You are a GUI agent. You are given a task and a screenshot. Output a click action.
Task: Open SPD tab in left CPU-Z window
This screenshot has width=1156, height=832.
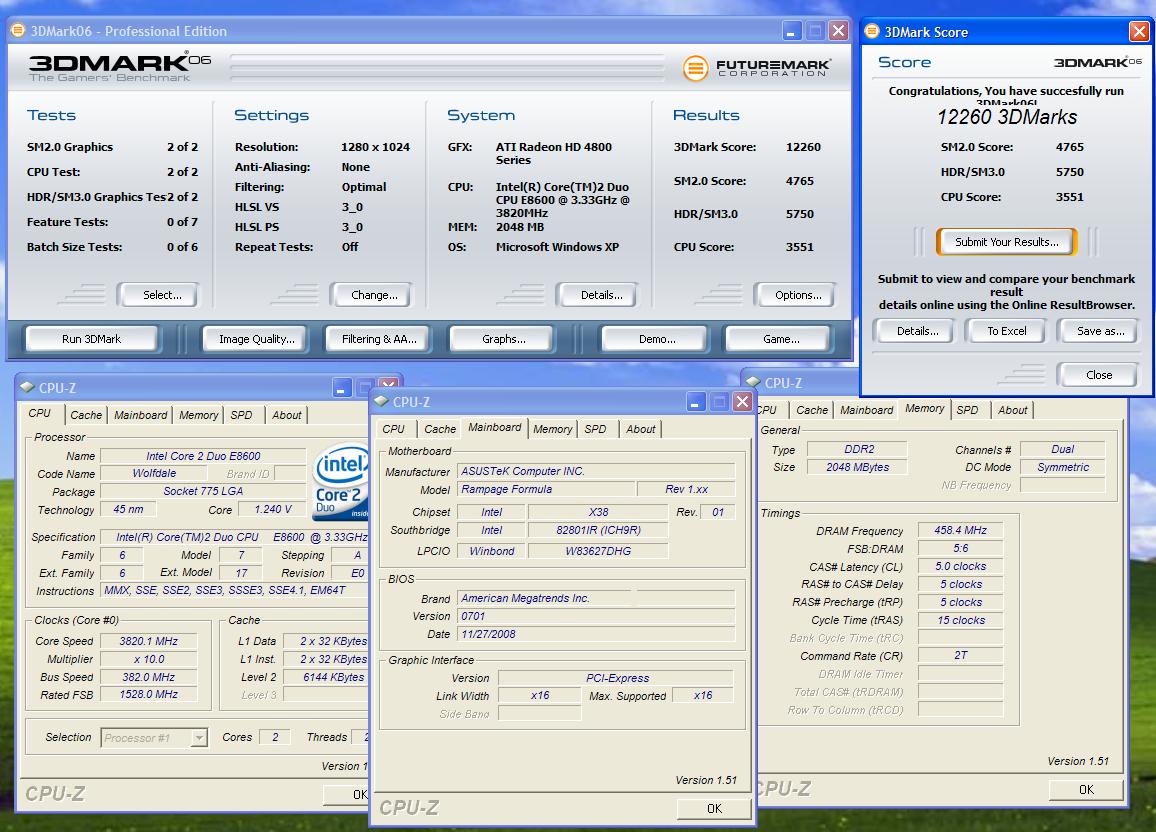pos(241,415)
